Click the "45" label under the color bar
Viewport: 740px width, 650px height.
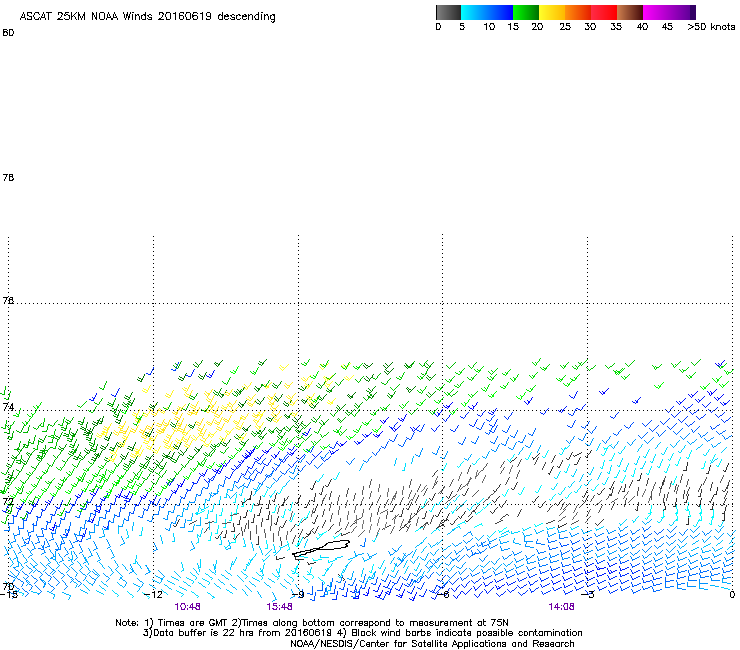[667, 27]
